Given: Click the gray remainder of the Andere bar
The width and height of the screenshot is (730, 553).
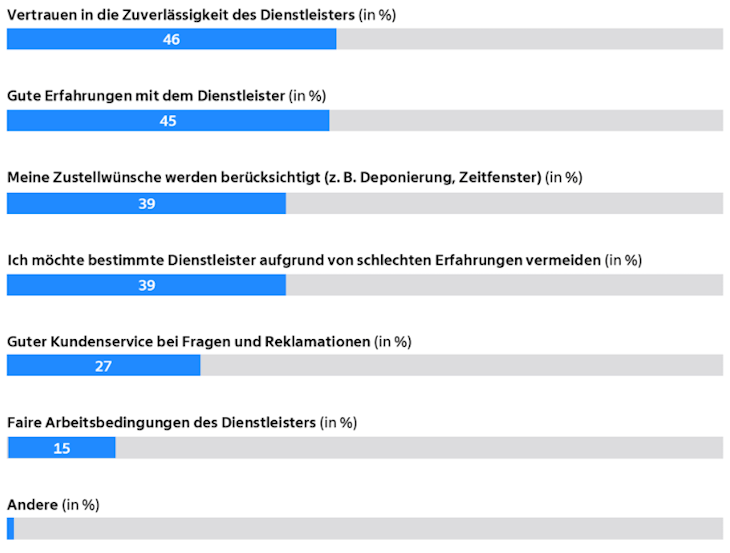Looking at the screenshot, I should (x=368, y=529).
